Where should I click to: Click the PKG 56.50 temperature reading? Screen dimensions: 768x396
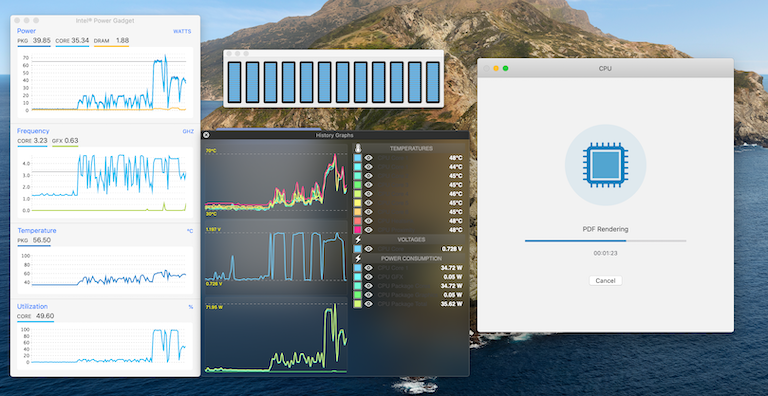34,240
